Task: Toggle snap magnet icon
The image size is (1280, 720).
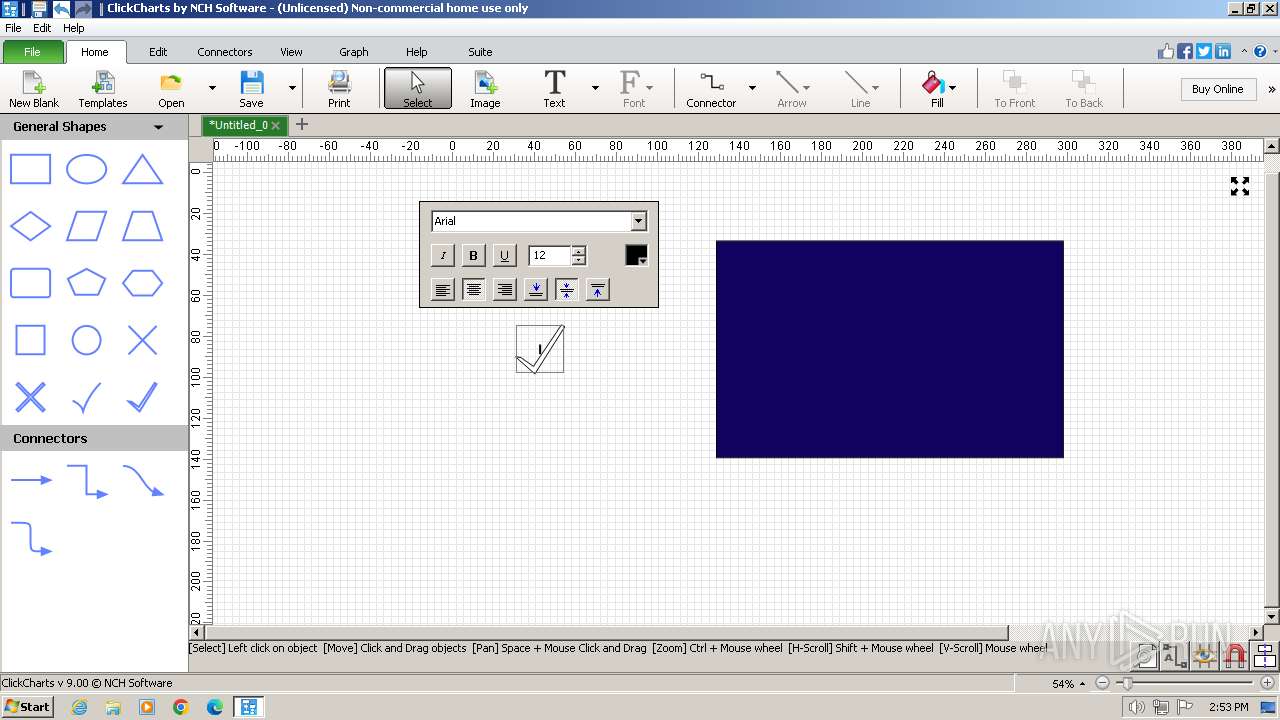Action: tap(1235, 656)
